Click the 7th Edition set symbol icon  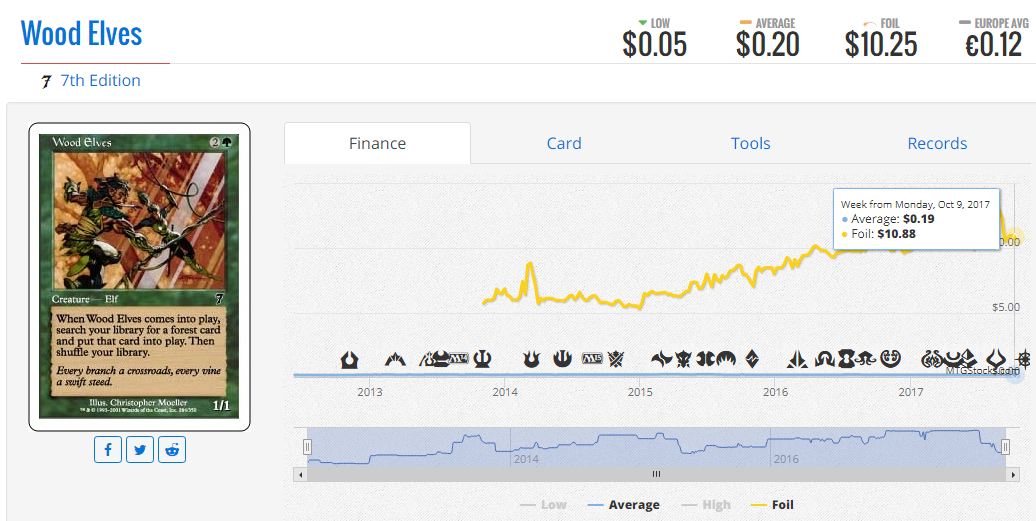[x=46, y=81]
